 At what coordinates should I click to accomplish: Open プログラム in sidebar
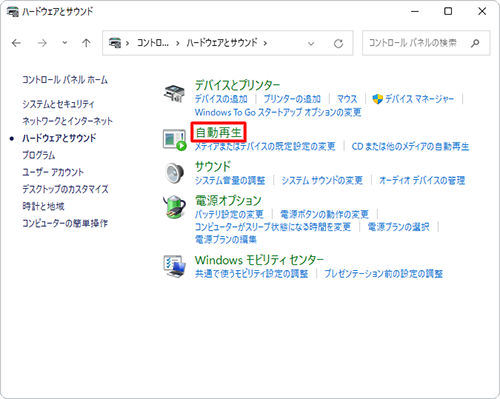click(x=39, y=155)
